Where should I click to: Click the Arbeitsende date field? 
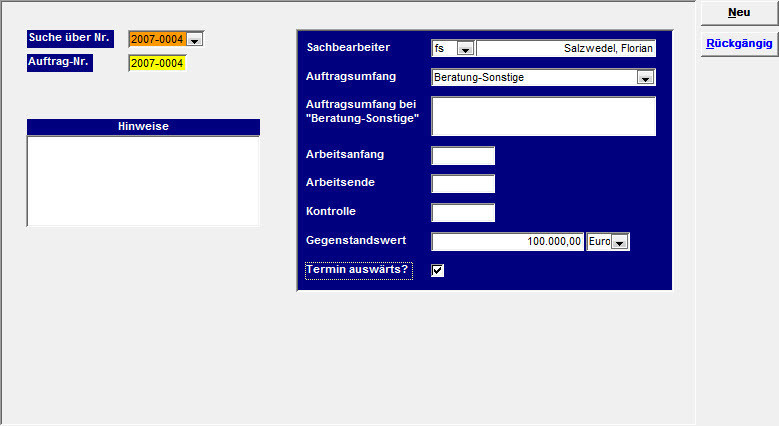coord(463,184)
